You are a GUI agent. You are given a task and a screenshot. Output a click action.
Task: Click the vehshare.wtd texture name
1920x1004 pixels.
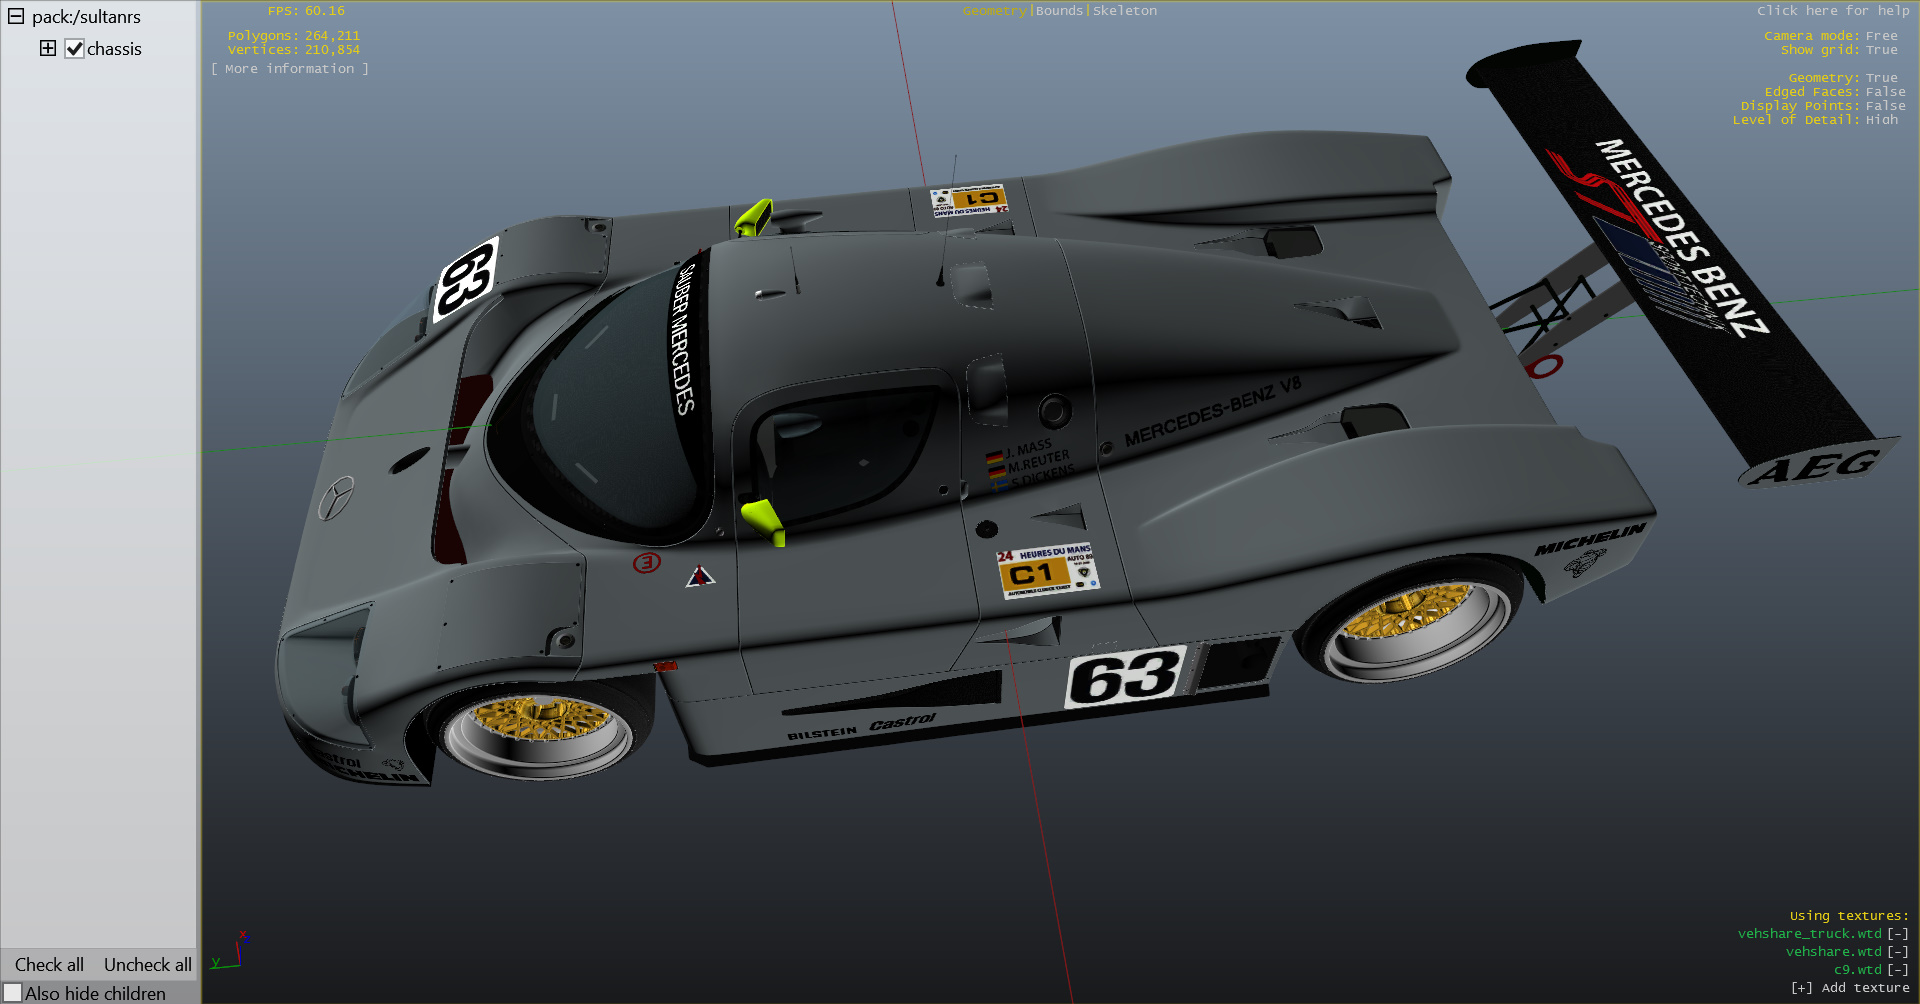pyautogui.click(x=1833, y=952)
